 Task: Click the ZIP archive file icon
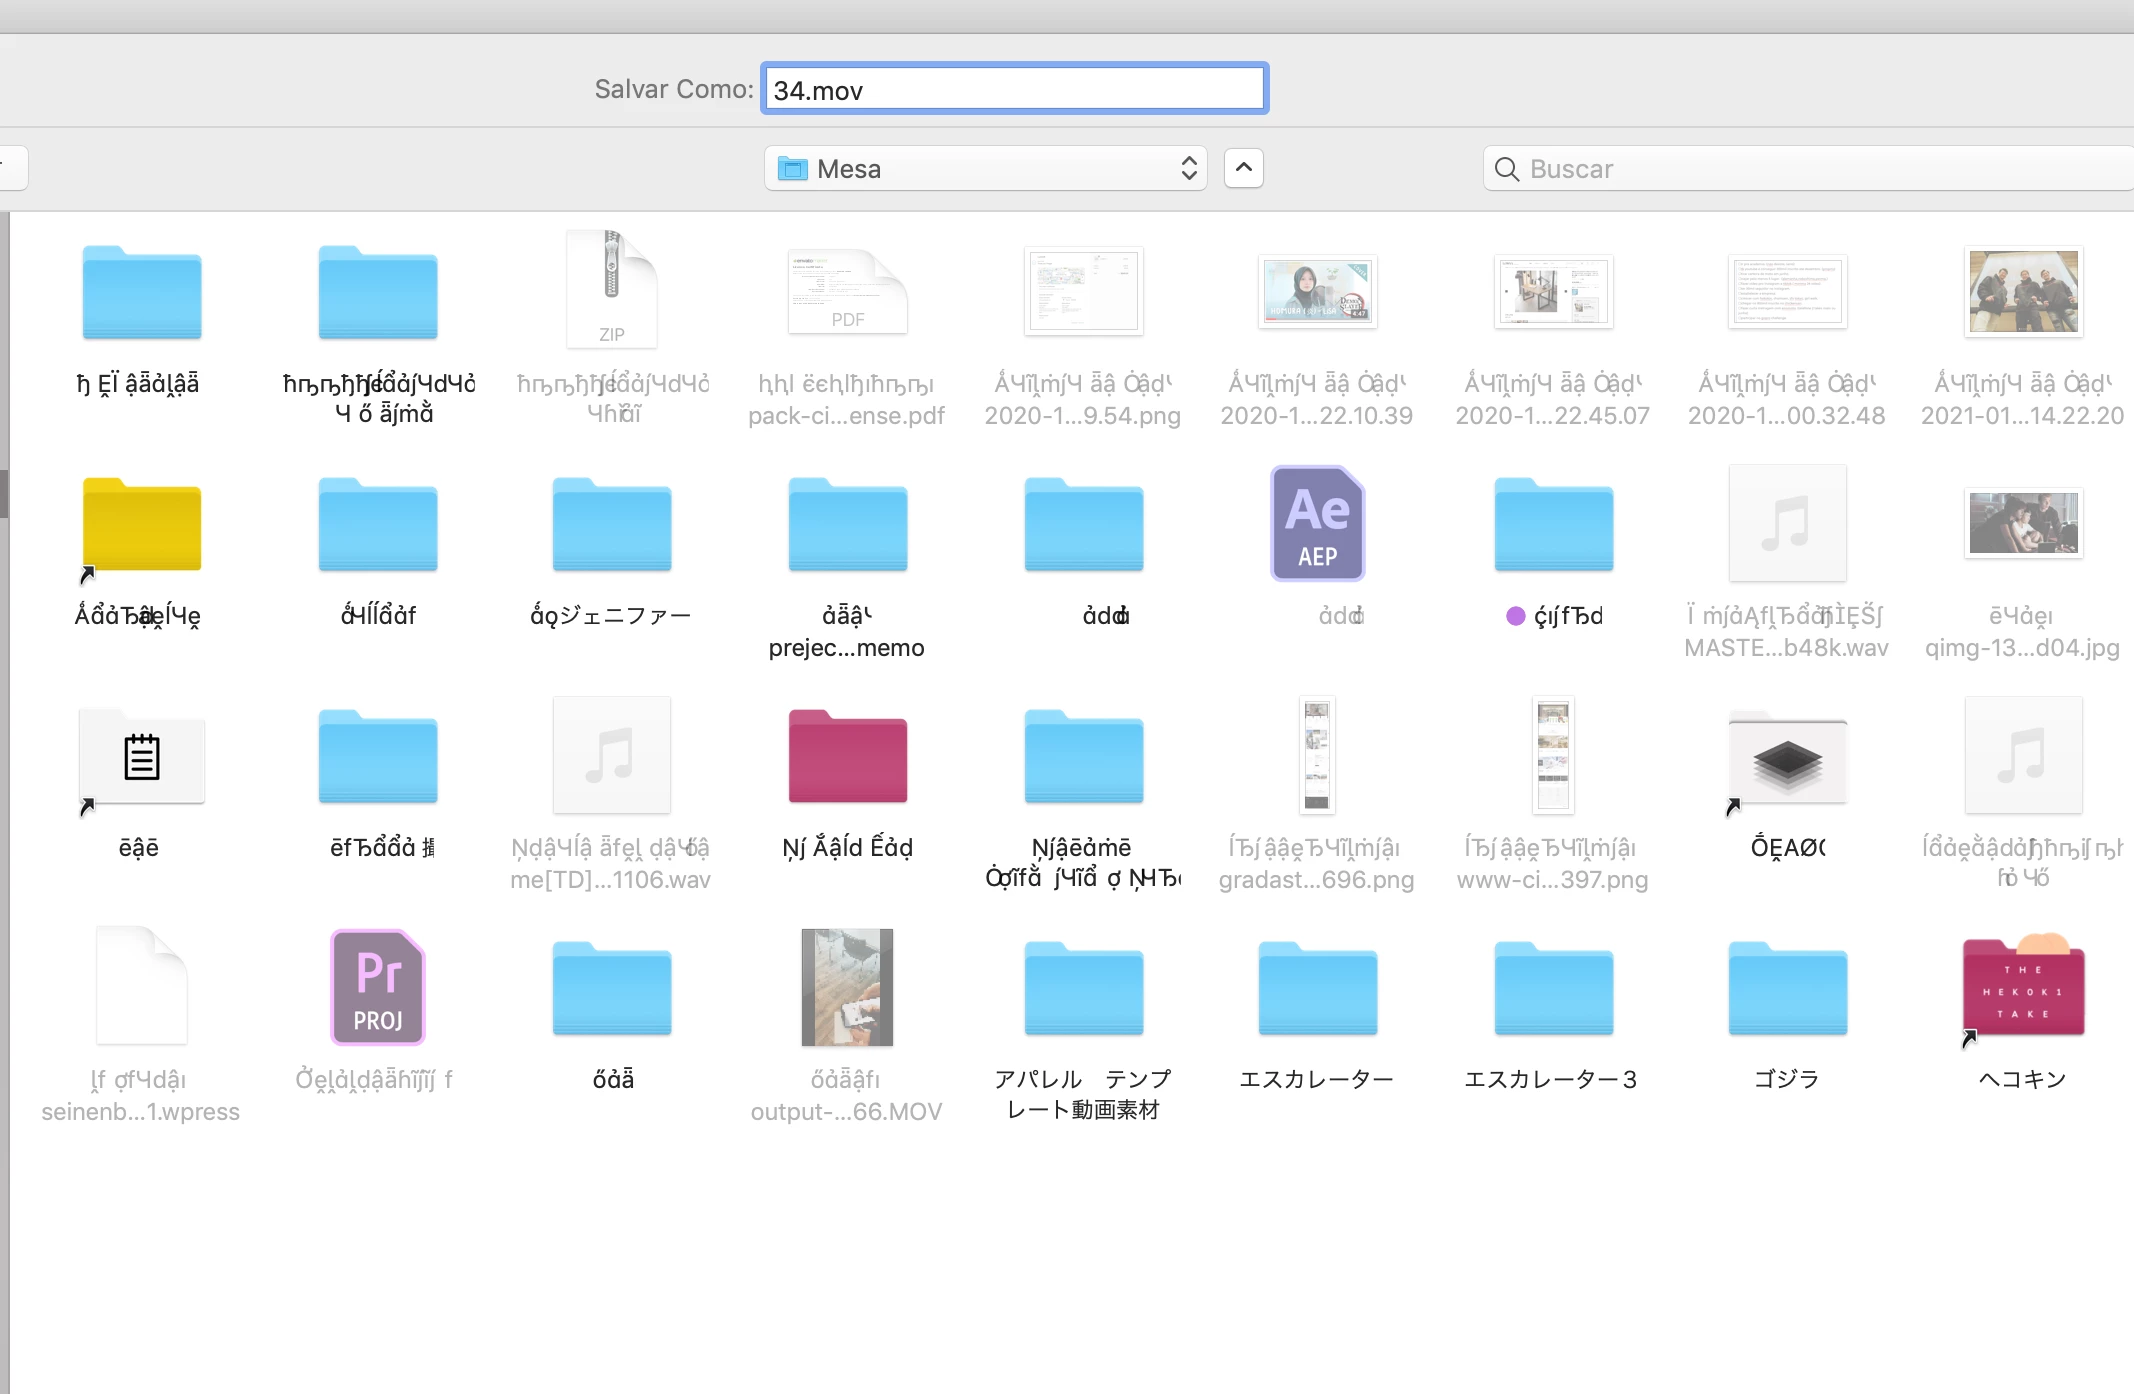pyautogui.click(x=612, y=290)
